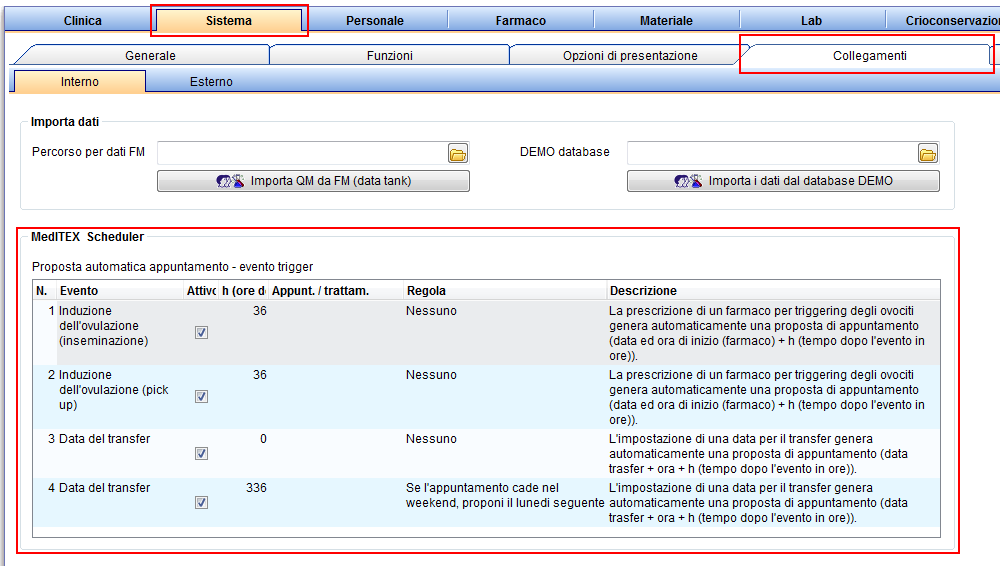Click the h (ore) column header
1000x566 pixels.
(x=243, y=291)
